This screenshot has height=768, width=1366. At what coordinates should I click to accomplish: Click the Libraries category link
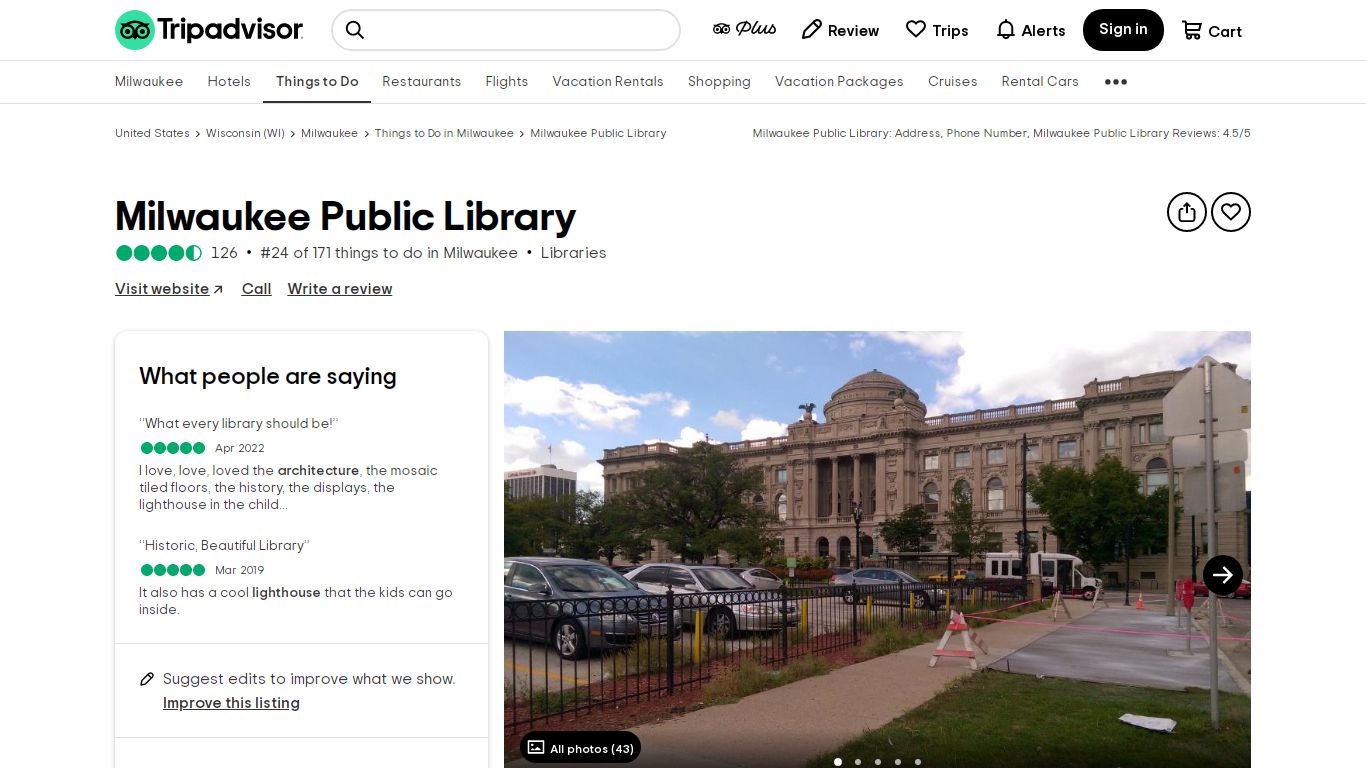pos(573,253)
